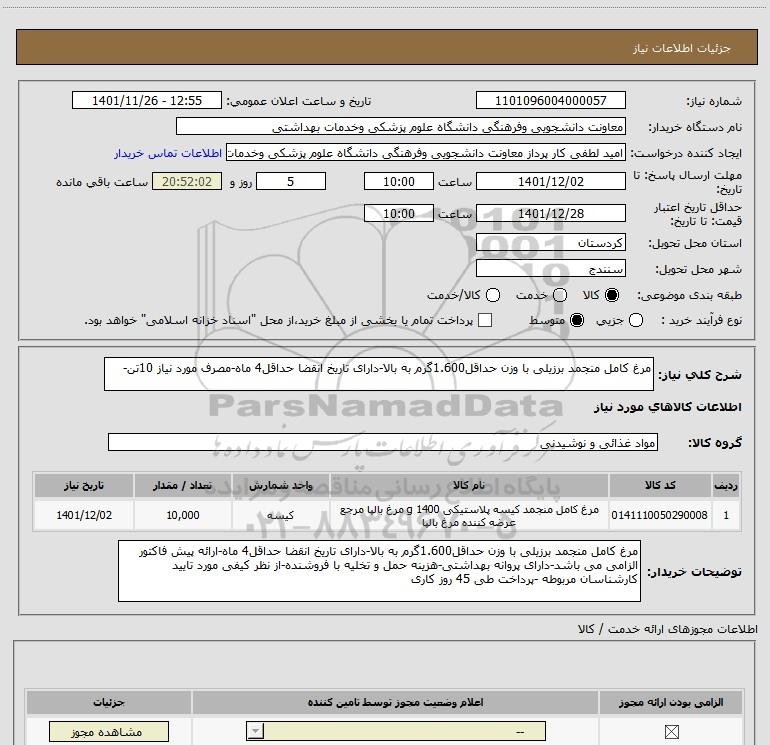The image size is (770, 745).
Task: Click the واحد شمارش column header
Action: [280, 485]
